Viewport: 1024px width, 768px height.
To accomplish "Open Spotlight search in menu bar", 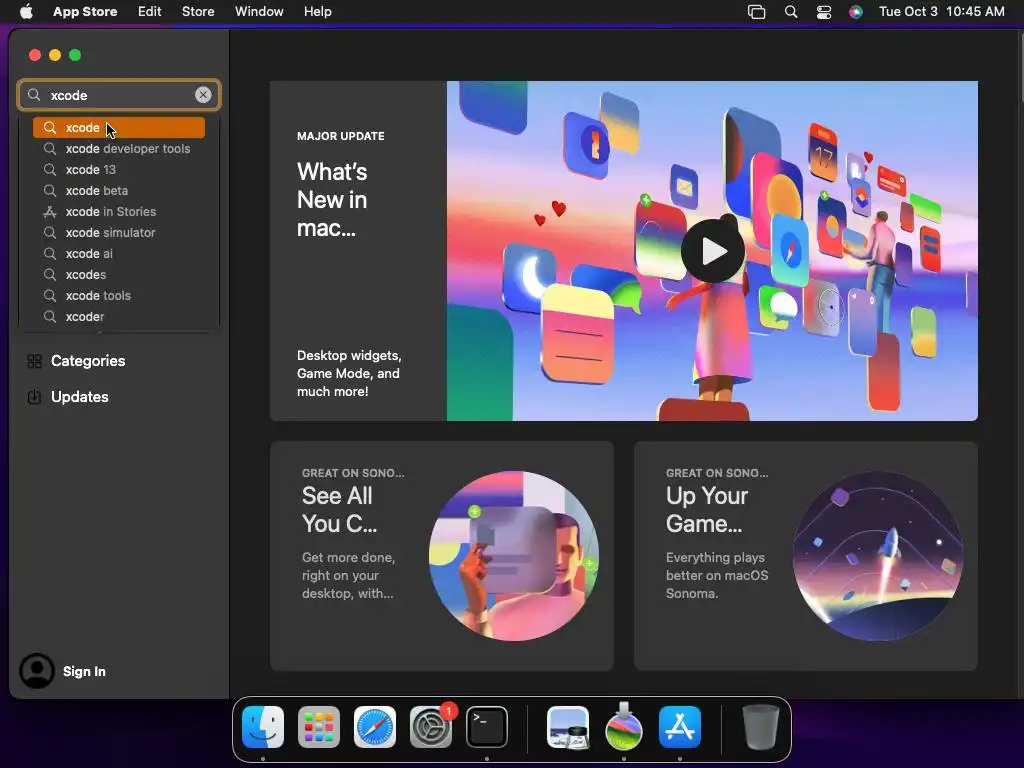I will 791,12.
